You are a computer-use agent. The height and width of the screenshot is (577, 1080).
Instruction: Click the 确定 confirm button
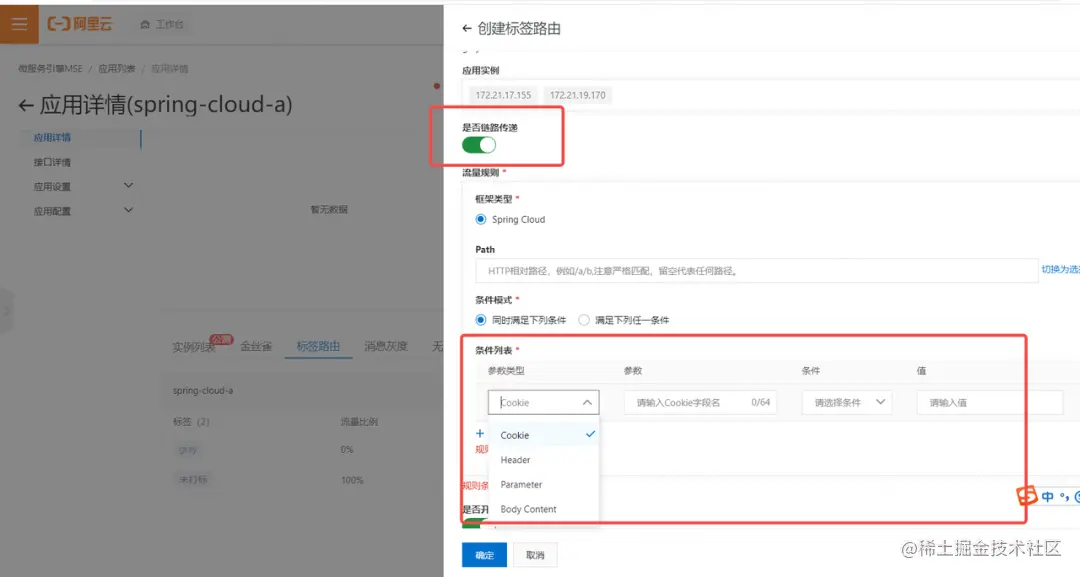point(484,555)
